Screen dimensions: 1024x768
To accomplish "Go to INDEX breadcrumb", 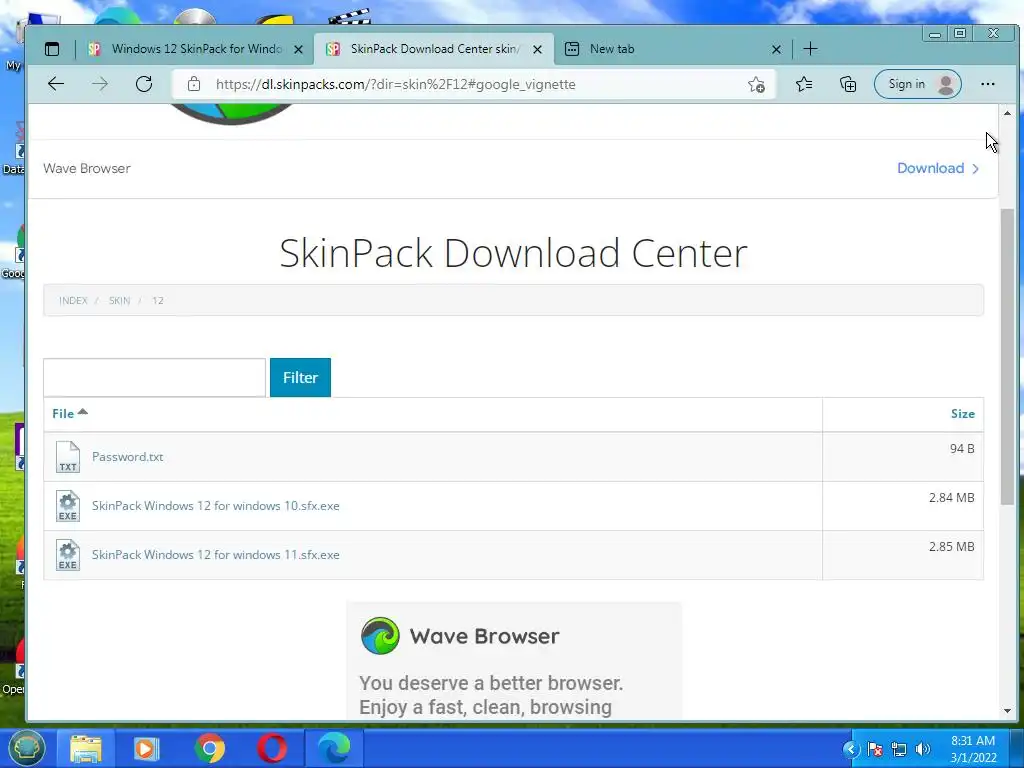I will 73,300.
